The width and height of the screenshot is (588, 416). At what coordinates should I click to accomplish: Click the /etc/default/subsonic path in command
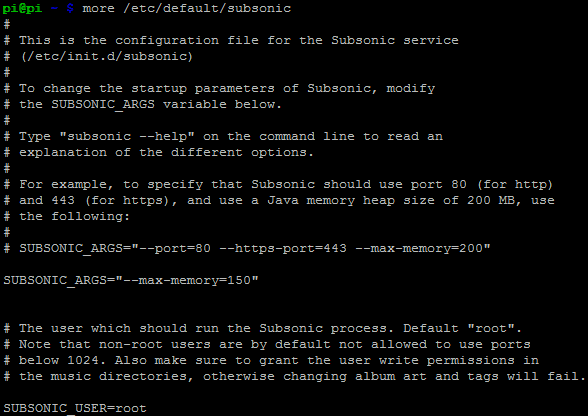coord(207,8)
